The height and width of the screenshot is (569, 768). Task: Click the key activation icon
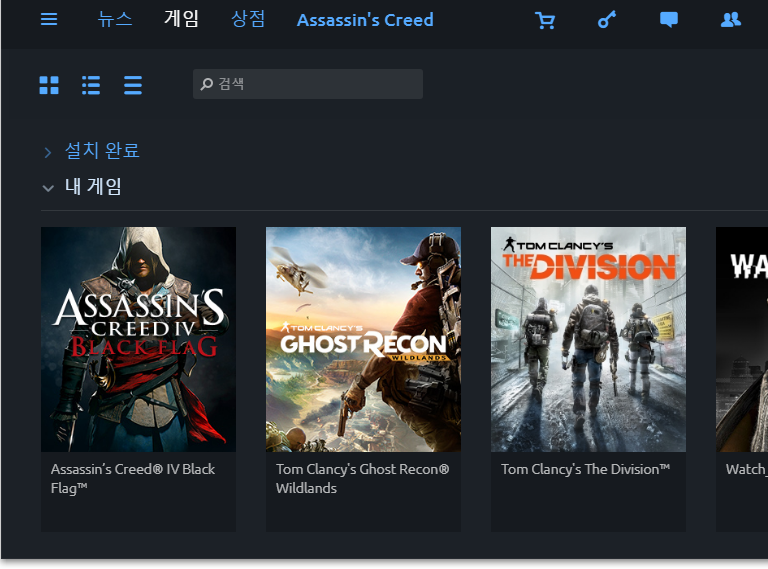tap(607, 20)
